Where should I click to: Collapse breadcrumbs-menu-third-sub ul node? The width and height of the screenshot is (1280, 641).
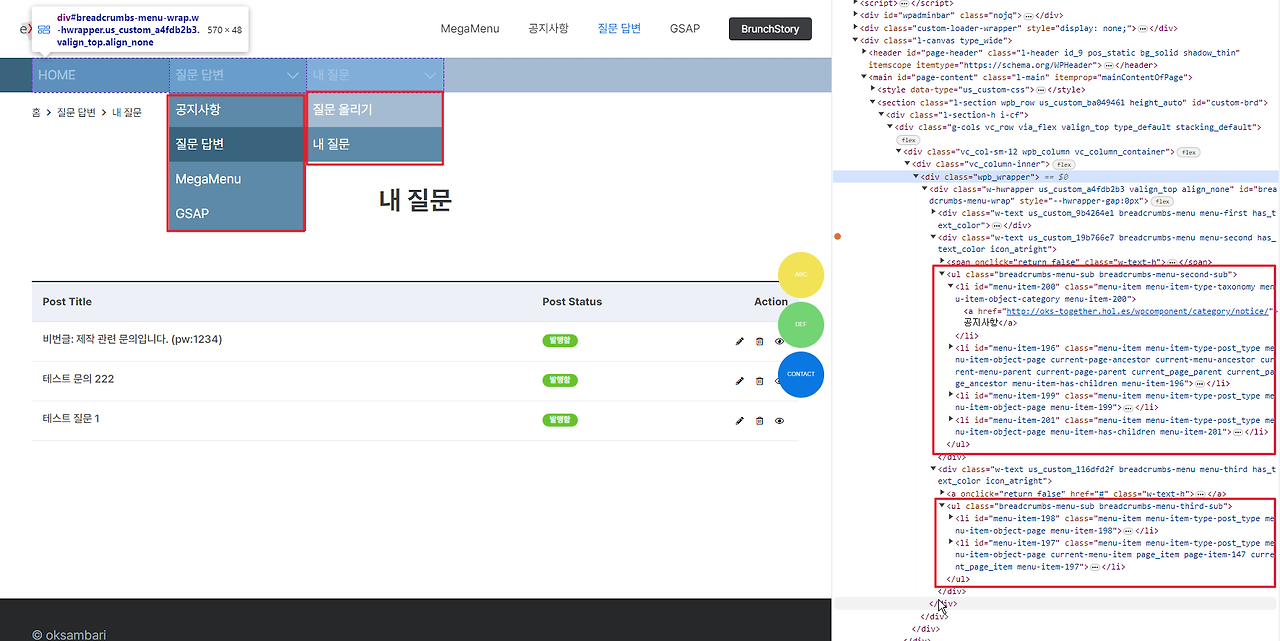pyautogui.click(x=942, y=506)
